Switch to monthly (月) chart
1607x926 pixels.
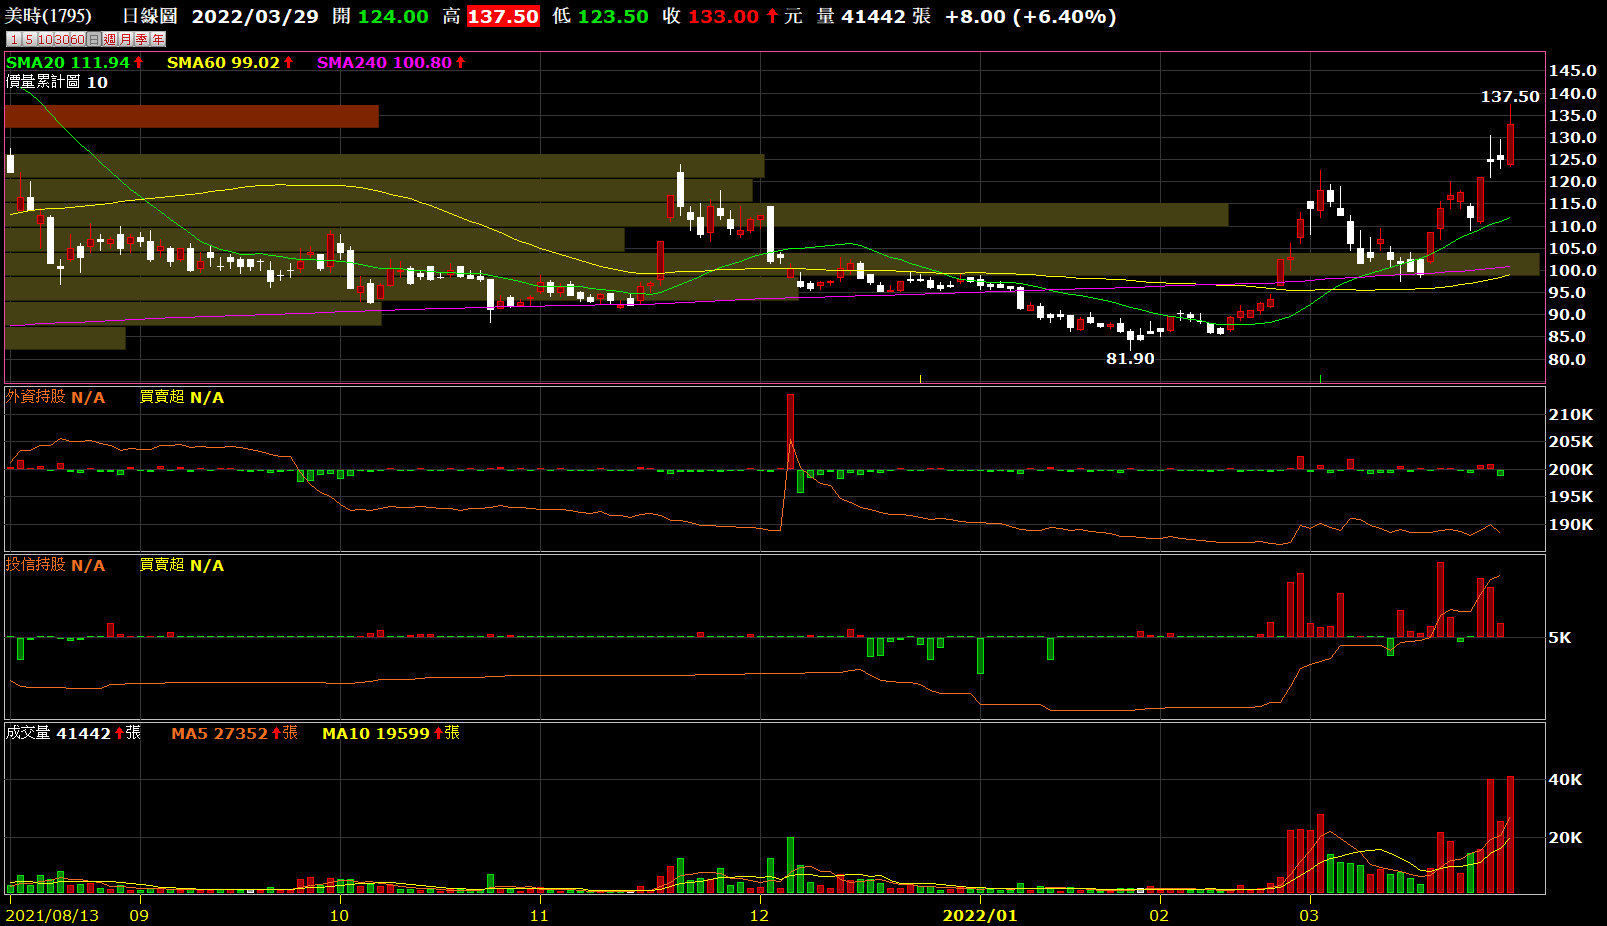[126, 39]
